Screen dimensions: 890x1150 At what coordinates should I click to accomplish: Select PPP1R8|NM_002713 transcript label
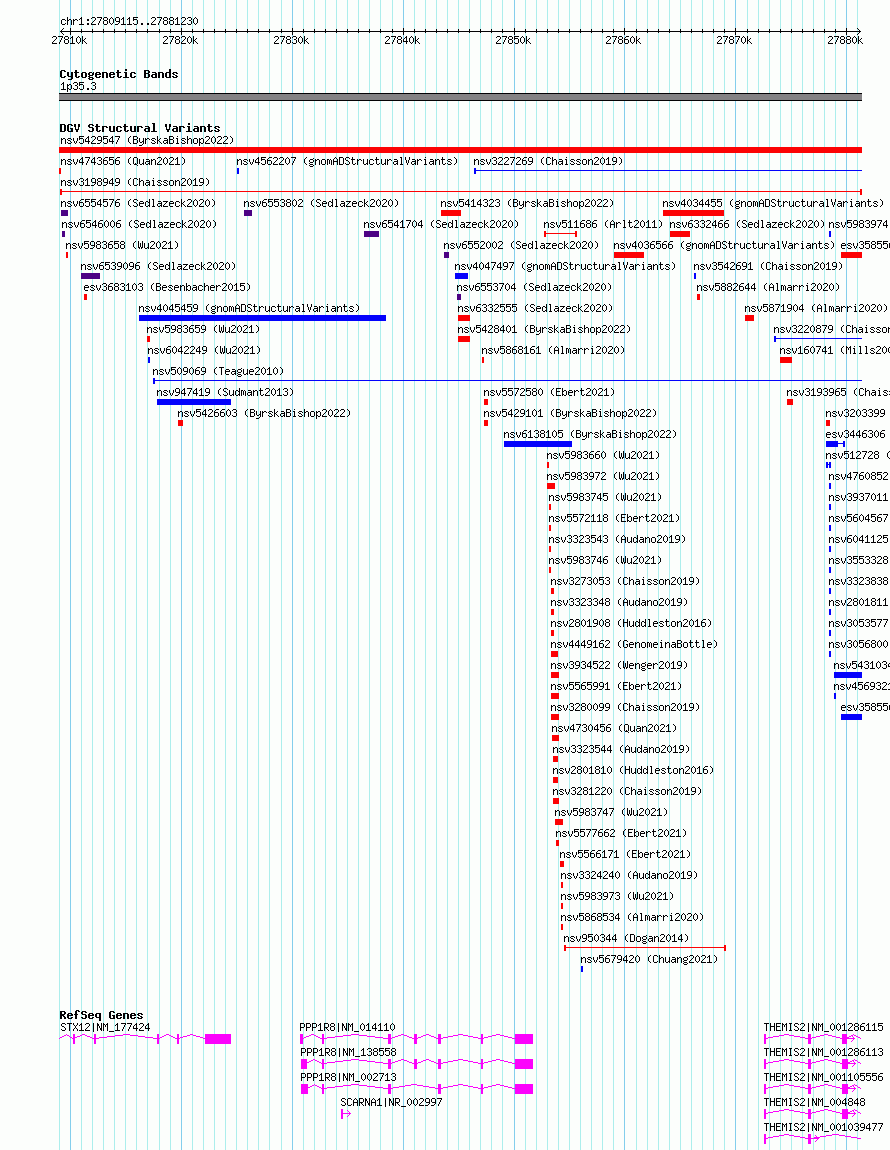pyautogui.click(x=348, y=1077)
